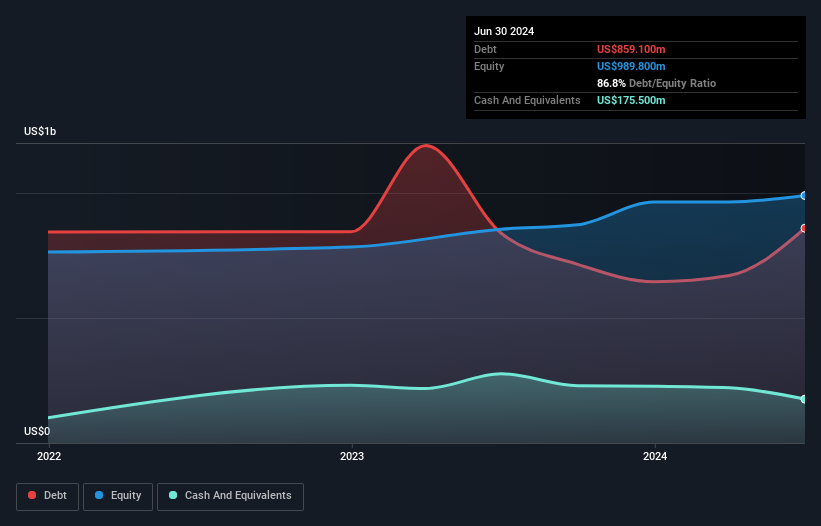Toggle the Debt legend button
Viewport: 821px width, 526px height.
[48, 497]
